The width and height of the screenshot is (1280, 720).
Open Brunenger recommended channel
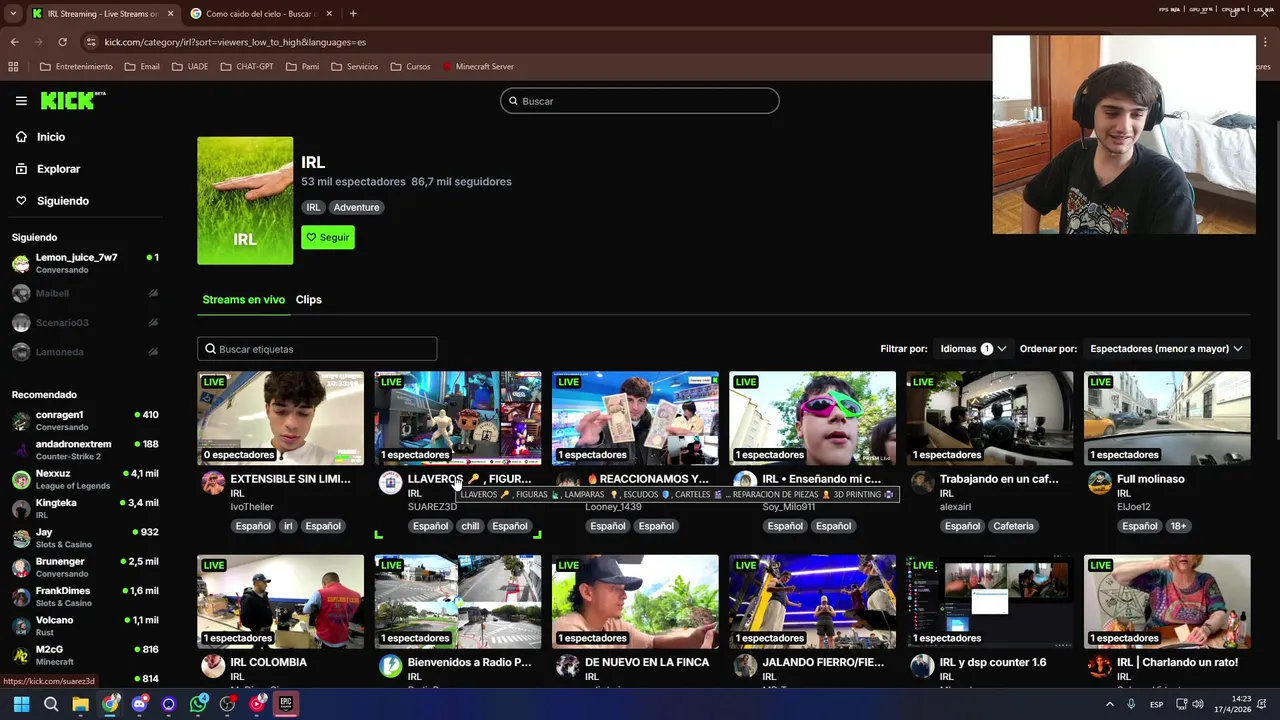[x=85, y=567]
